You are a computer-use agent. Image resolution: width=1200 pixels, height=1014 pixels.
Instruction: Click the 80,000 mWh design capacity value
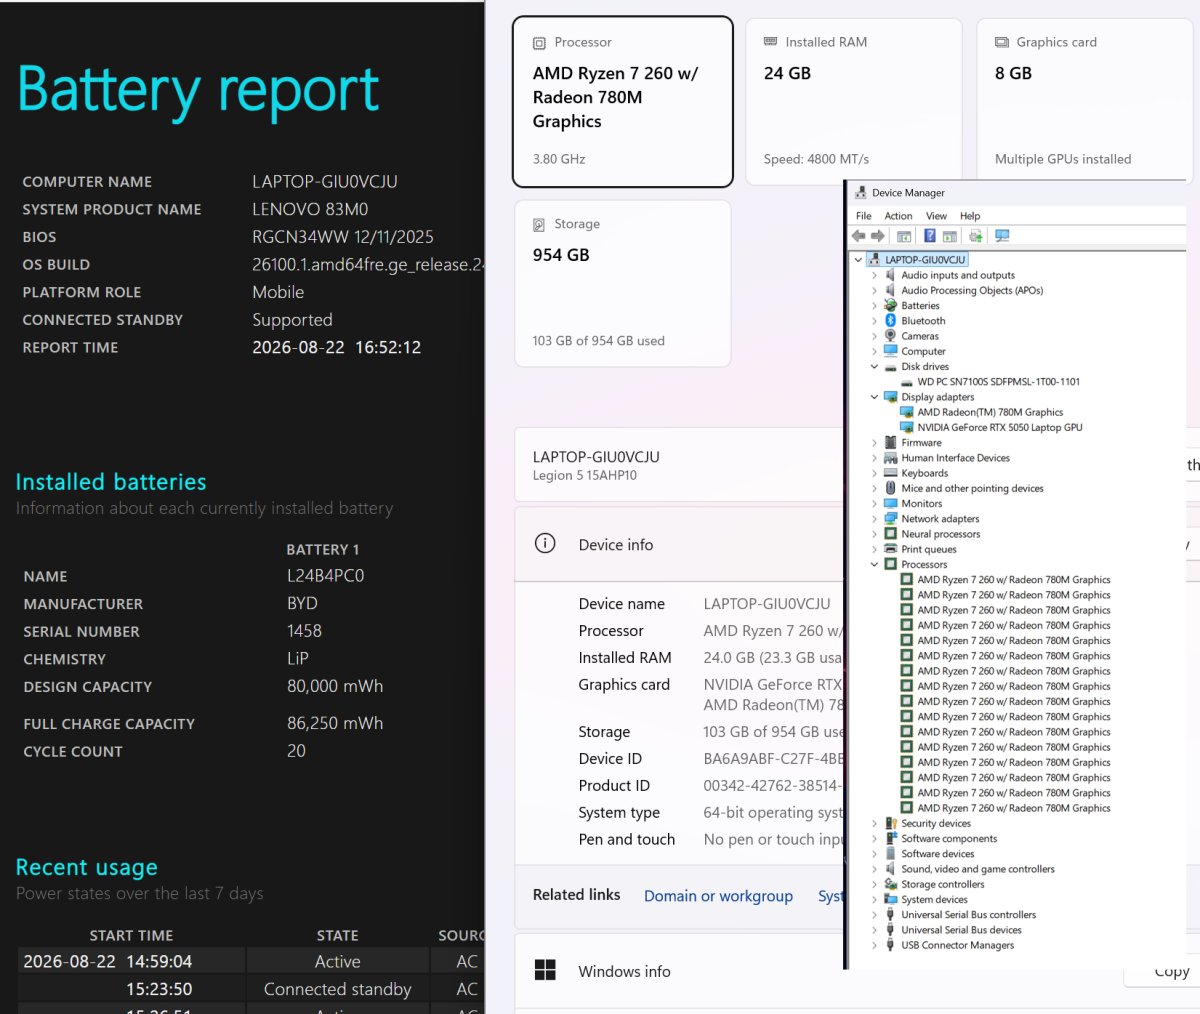(335, 686)
